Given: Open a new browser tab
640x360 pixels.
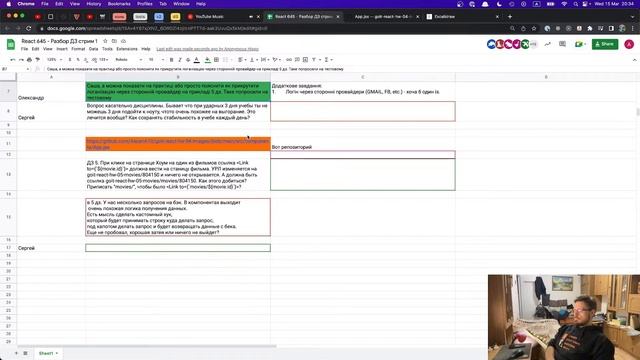Looking at the screenshot, I should coord(510,17).
